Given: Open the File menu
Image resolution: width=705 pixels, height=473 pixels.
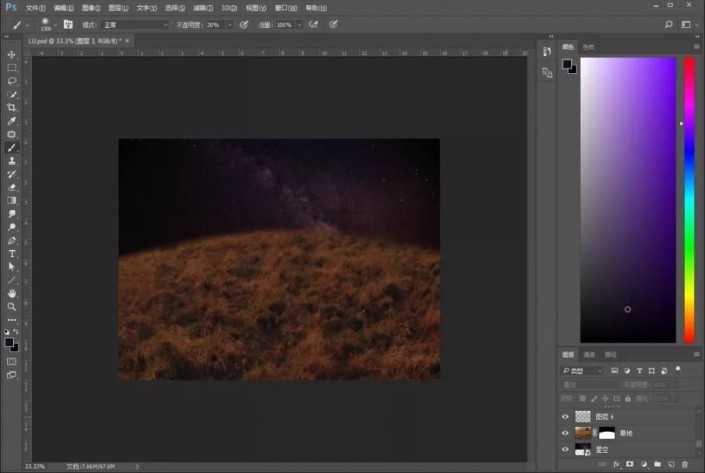Looking at the screenshot, I should [x=35, y=7].
